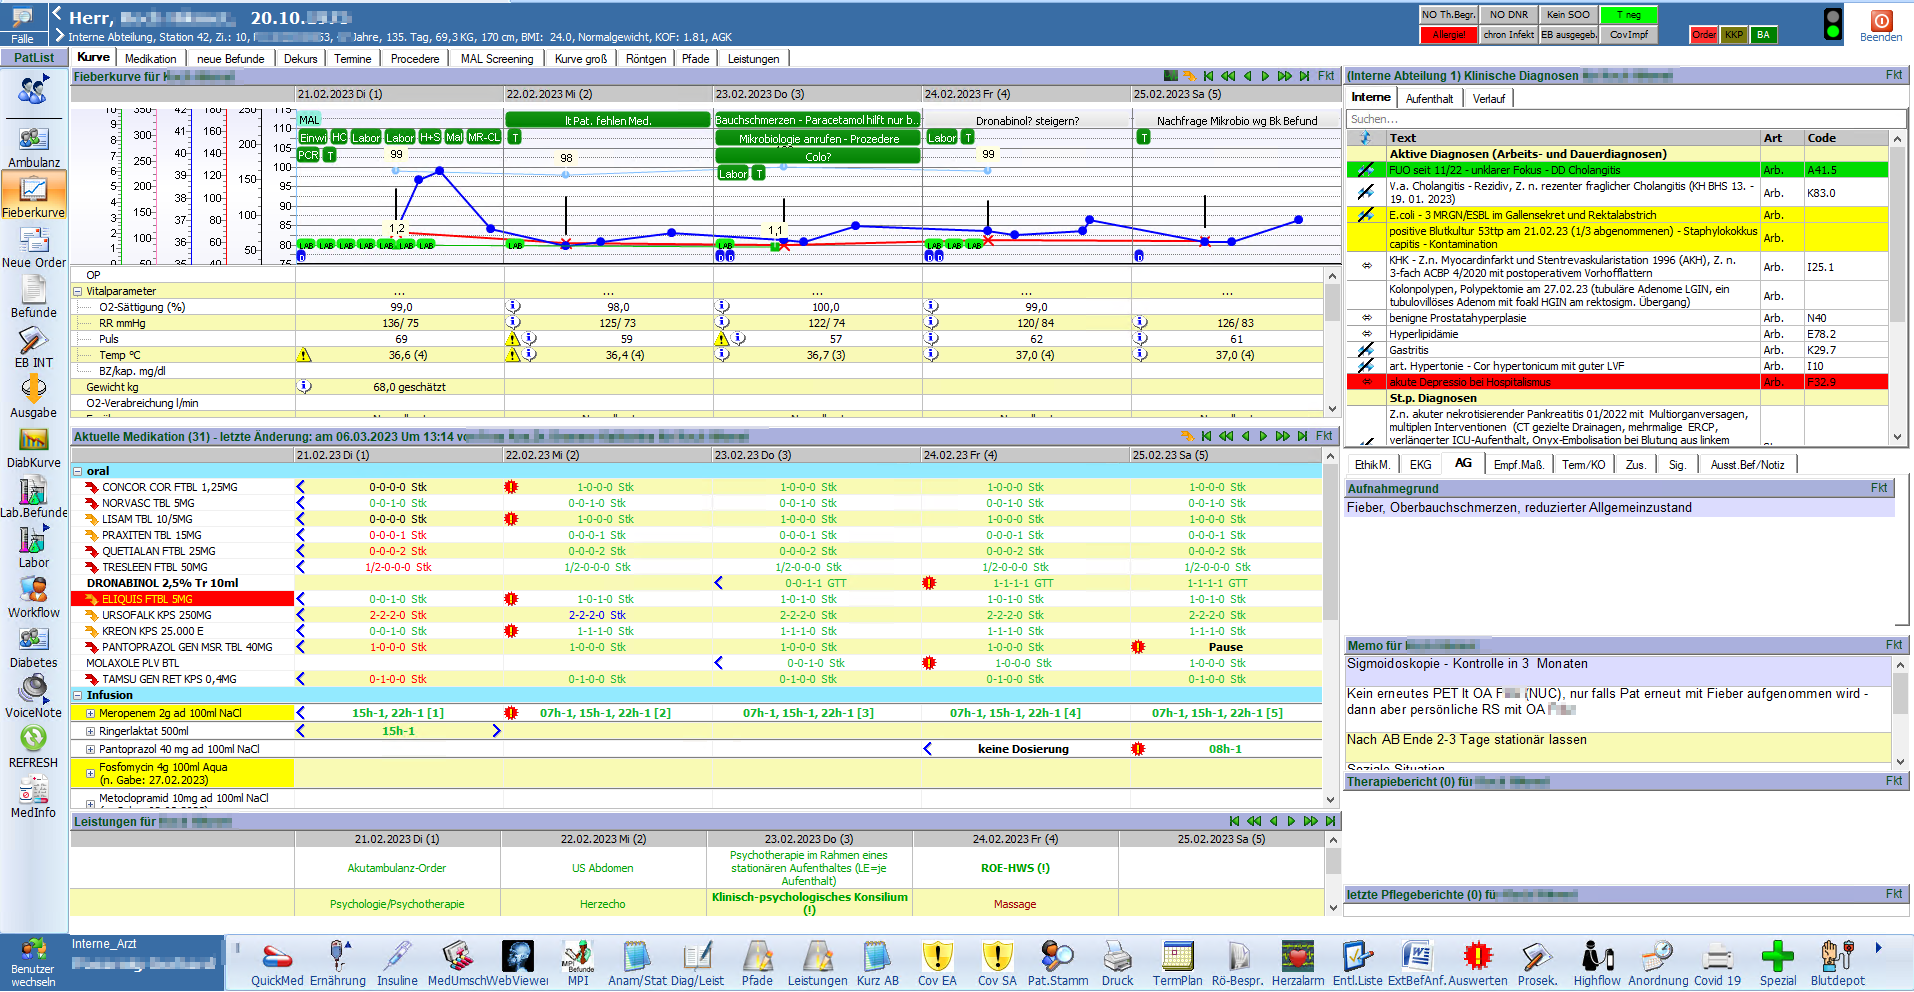Image resolution: width=1914 pixels, height=992 pixels.
Task: Toggle the EB ausgegeb. flag
Action: tap(1568, 35)
